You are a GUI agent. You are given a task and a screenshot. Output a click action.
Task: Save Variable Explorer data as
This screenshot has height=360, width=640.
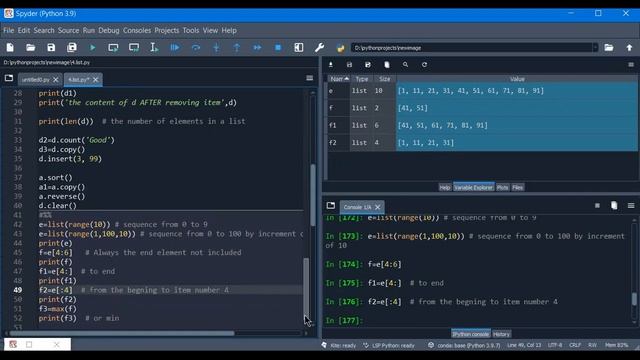pyautogui.click(x=368, y=64)
